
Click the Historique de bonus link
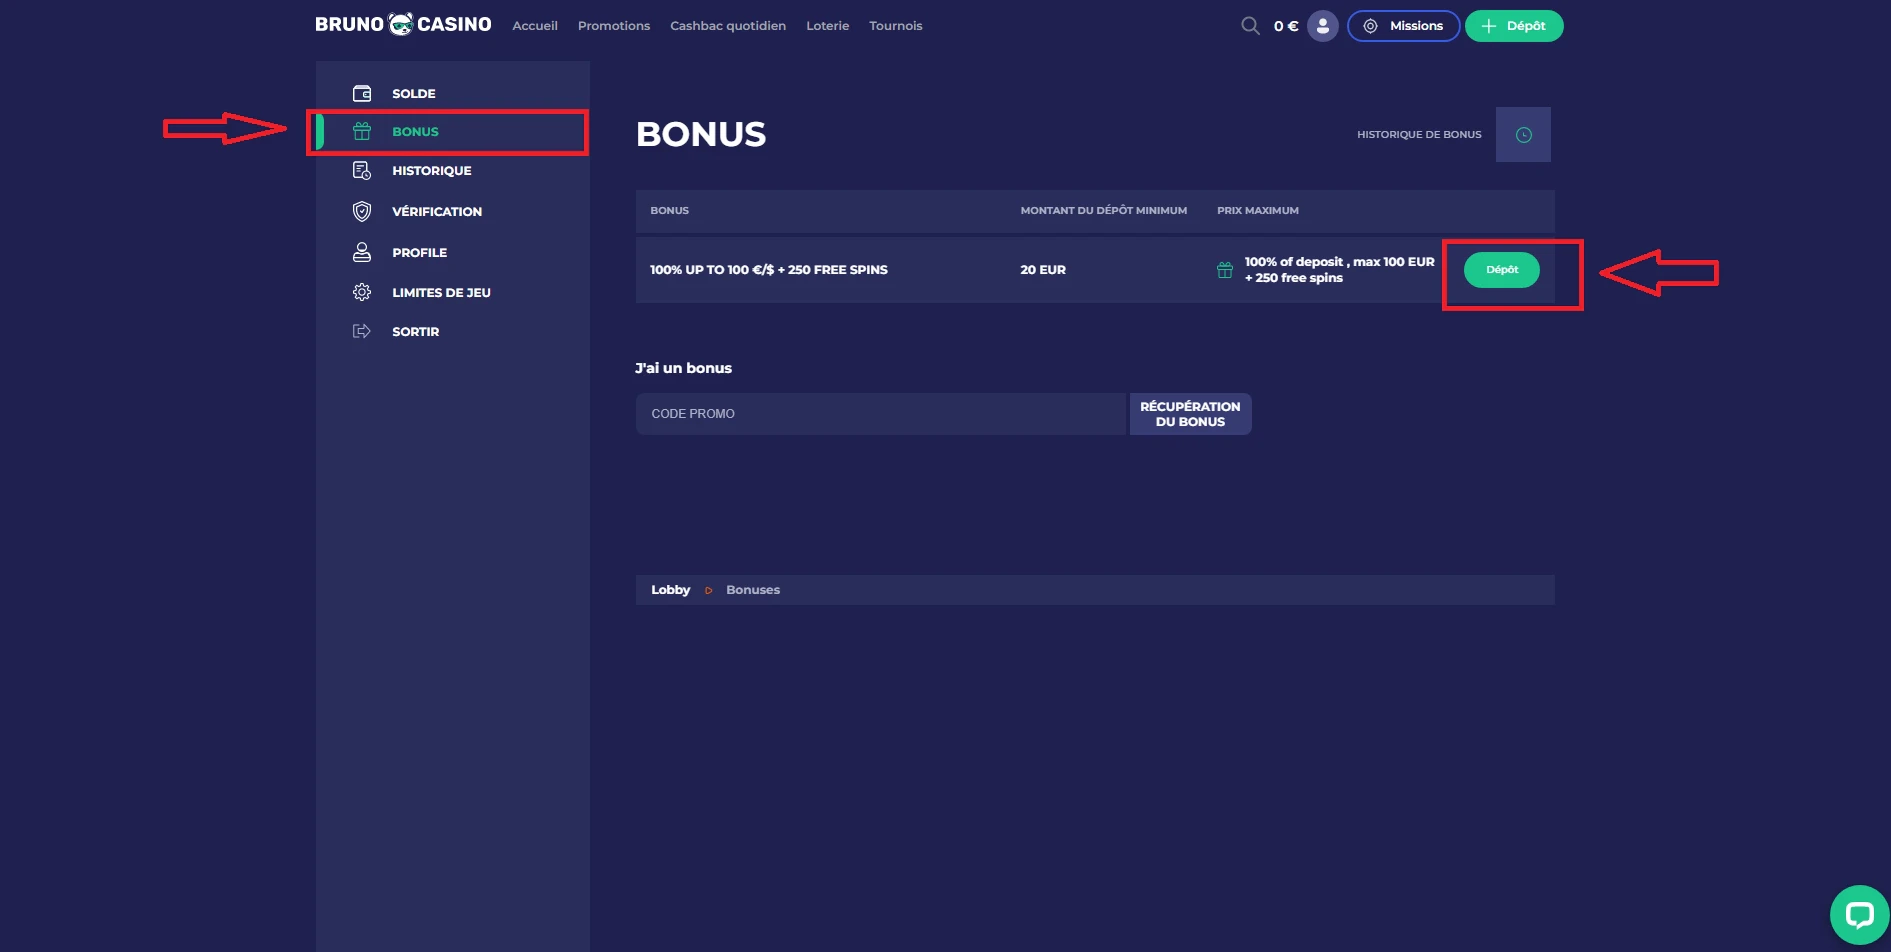click(x=1419, y=134)
